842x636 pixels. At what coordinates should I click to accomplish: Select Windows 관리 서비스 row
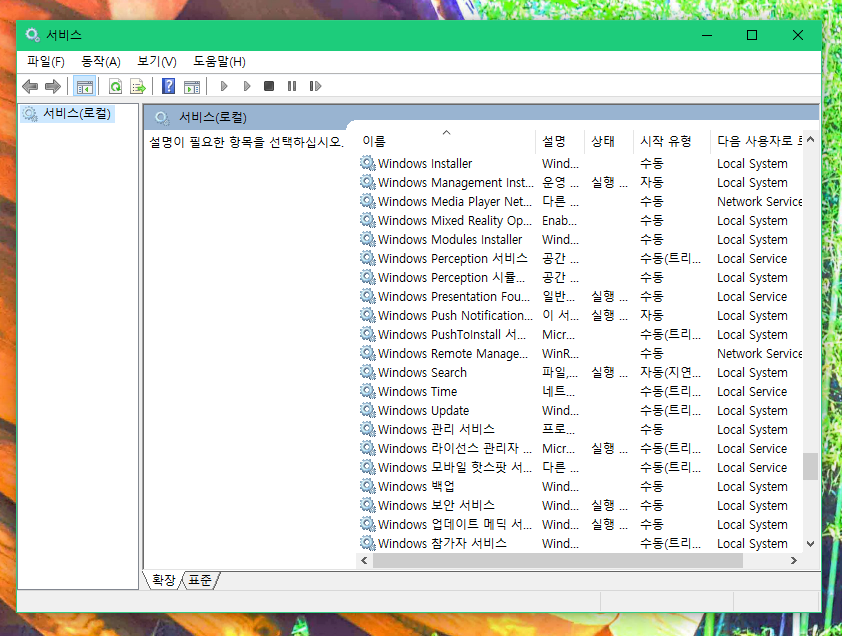[x=581, y=429]
